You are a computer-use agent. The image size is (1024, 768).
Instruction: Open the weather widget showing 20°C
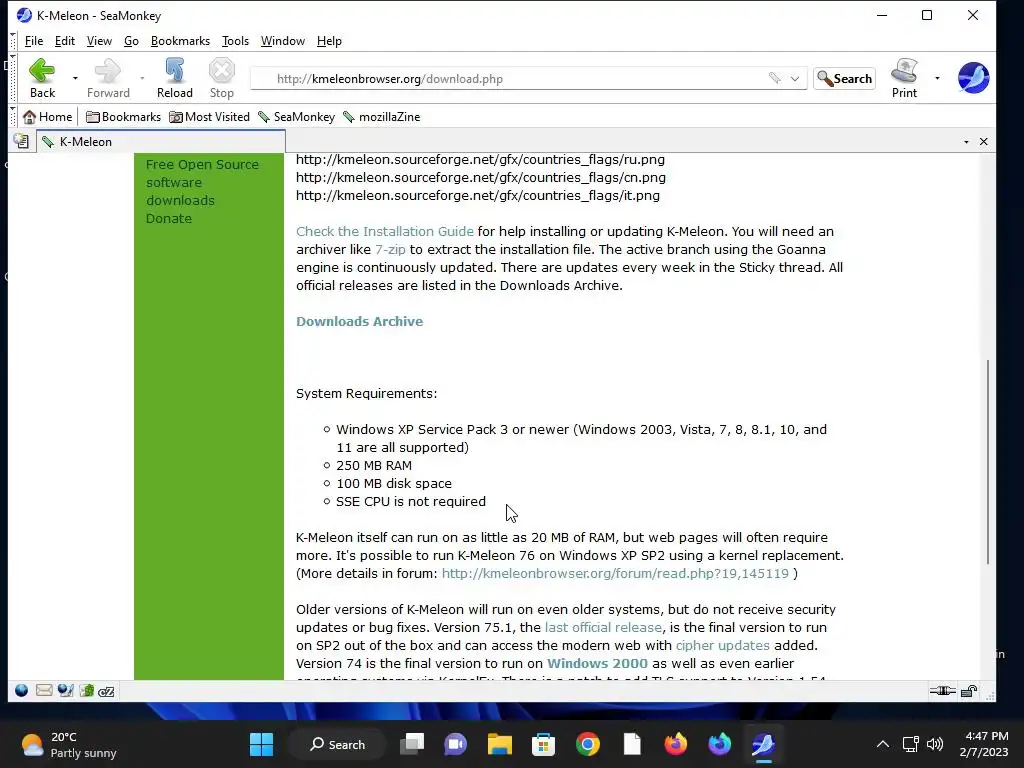(69, 744)
